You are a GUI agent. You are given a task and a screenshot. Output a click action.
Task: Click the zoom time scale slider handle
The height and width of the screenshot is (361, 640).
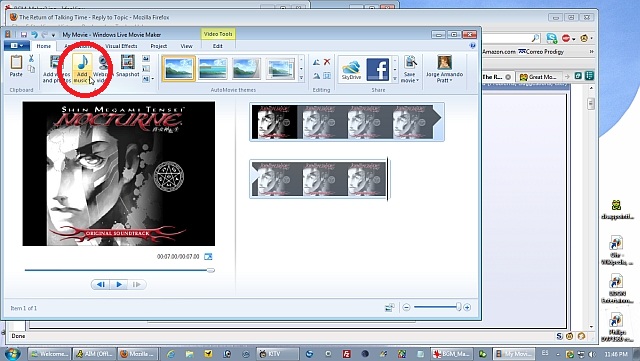pyautogui.click(x=458, y=307)
